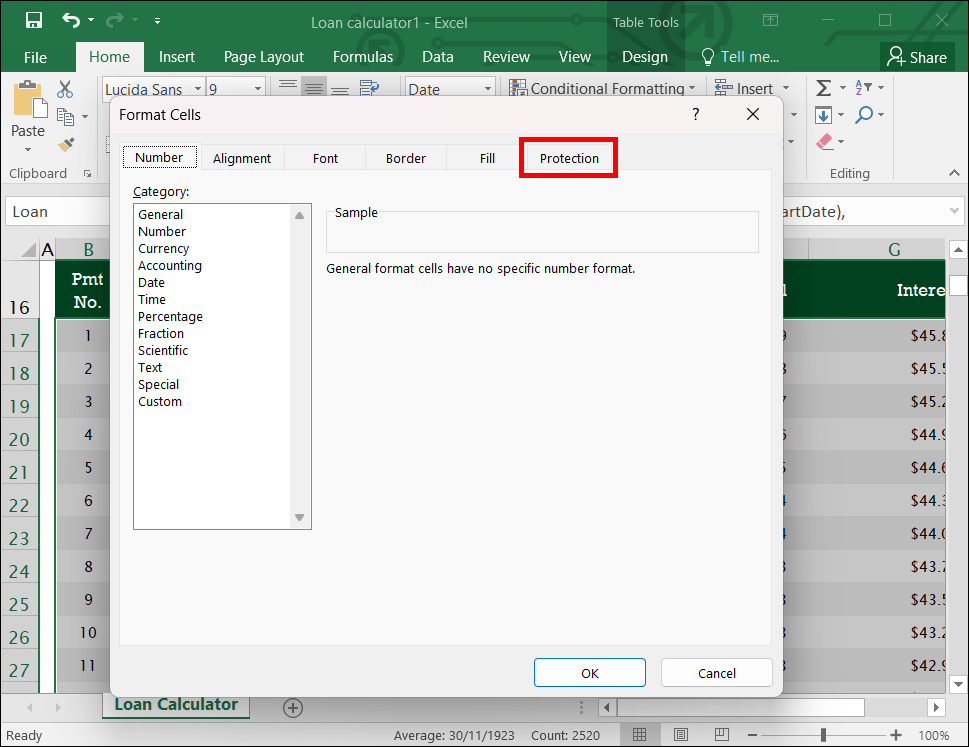Click the Undo arrow icon
Viewport: 969px width, 747px height.
pos(70,20)
